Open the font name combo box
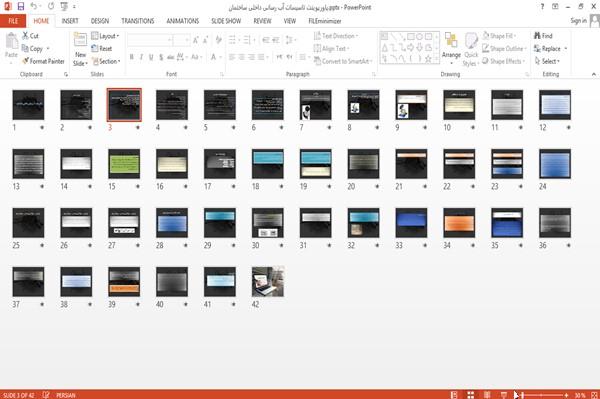Screen dimensions: 600x399 (x=150, y=40)
